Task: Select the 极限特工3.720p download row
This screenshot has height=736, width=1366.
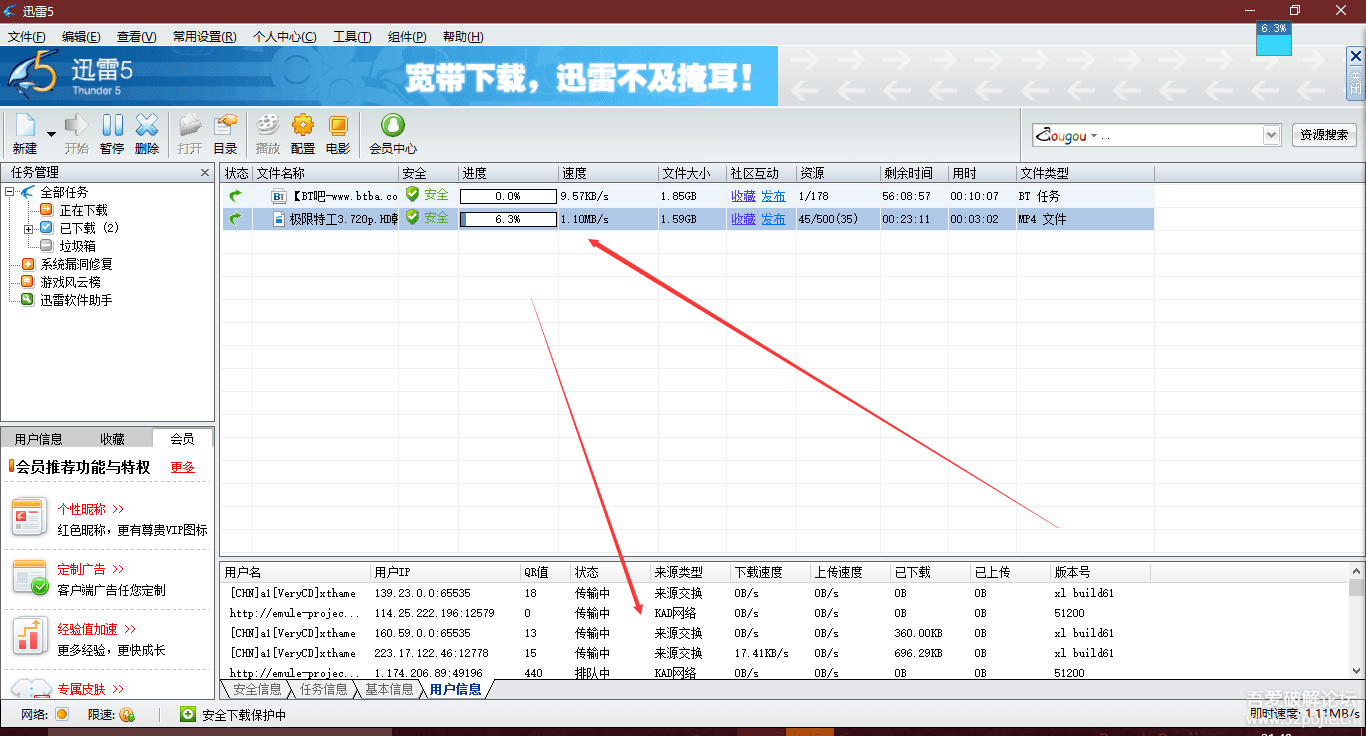Action: [688, 219]
